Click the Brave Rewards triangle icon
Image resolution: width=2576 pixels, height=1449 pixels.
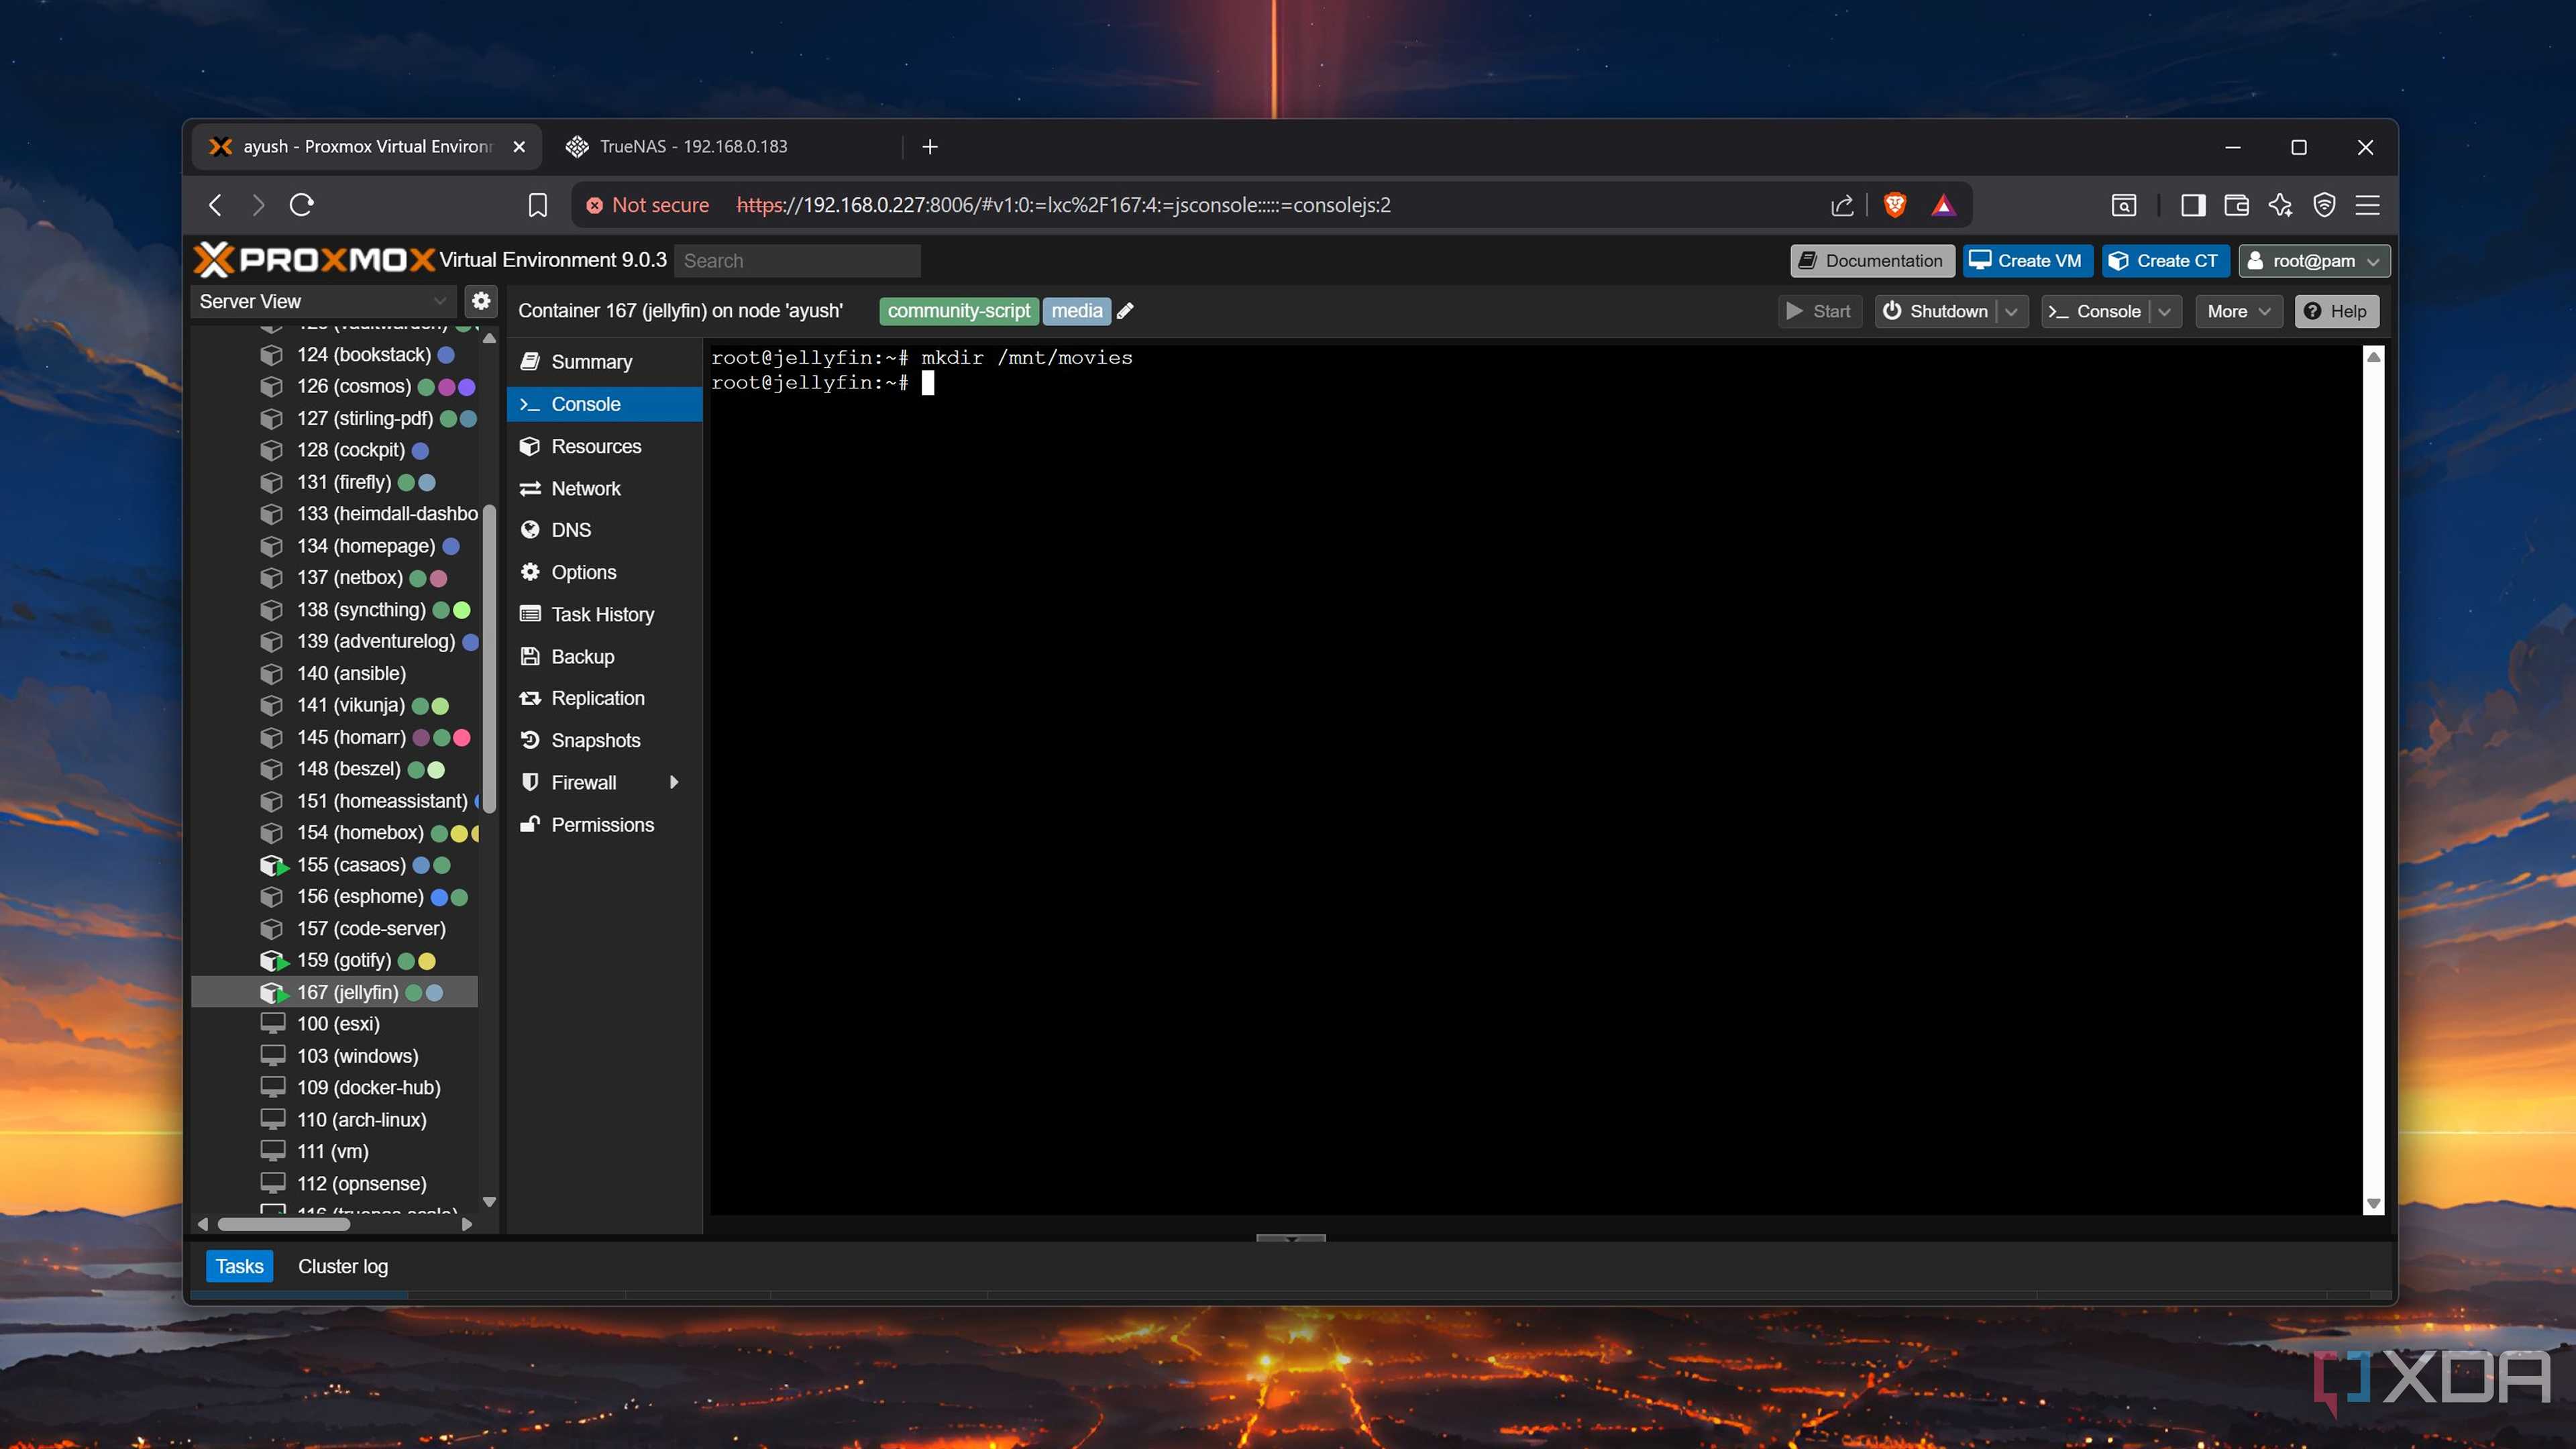tap(1942, 205)
